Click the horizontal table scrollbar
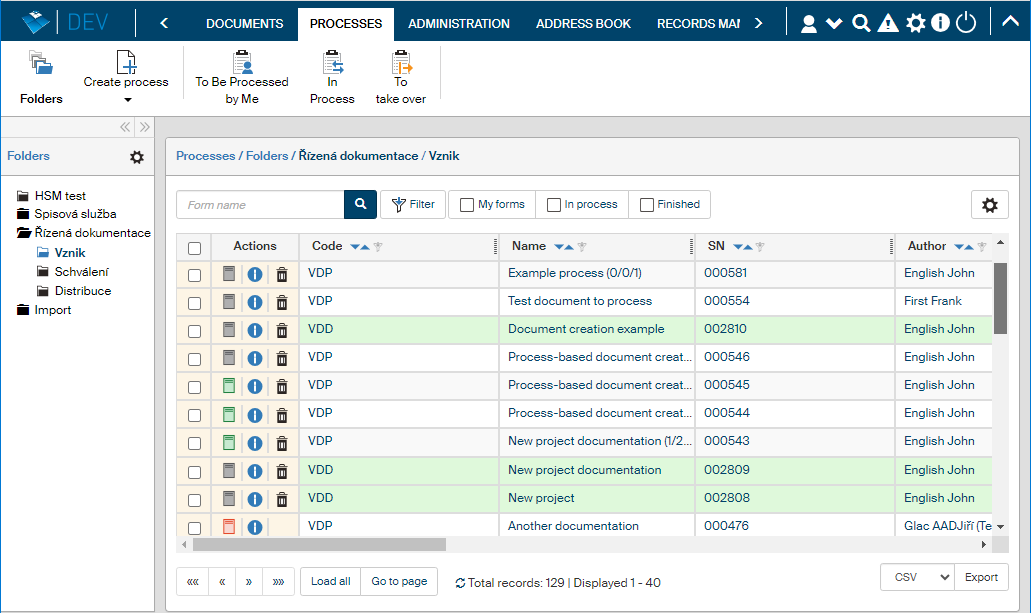1031x613 pixels. coord(319,545)
